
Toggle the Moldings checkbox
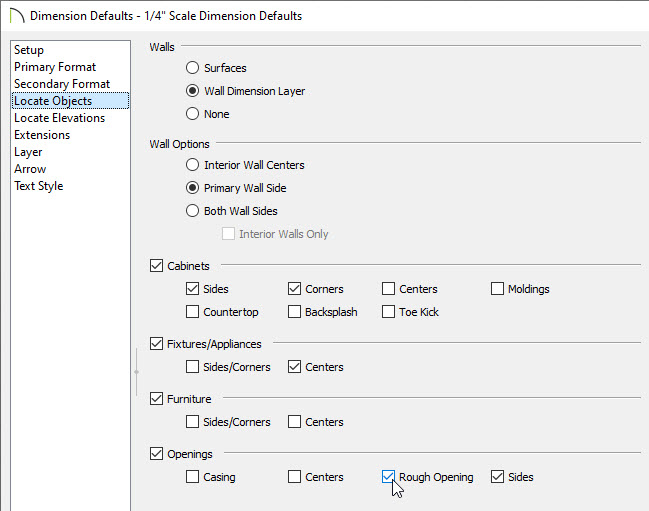(498, 289)
